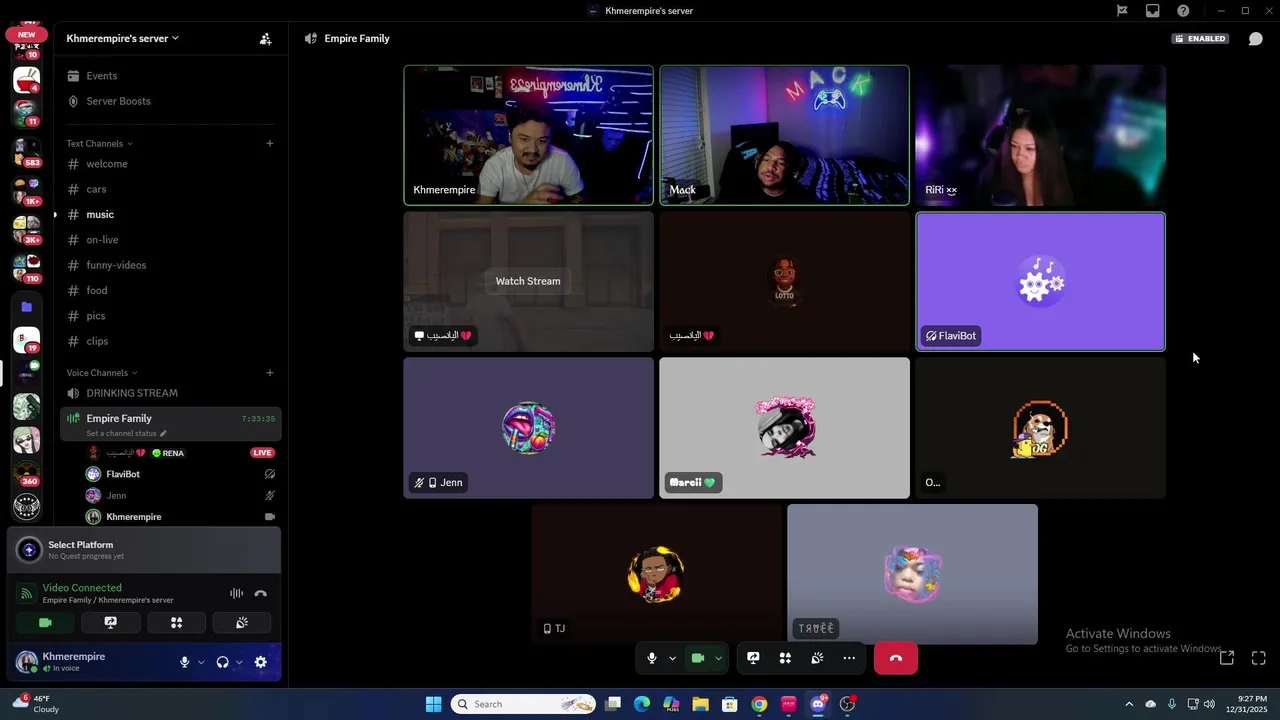Image resolution: width=1280 pixels, height=720 pixels.
Task: Open the checkpoint flag icon in title bar
Action: click(x=1122, y=11)
